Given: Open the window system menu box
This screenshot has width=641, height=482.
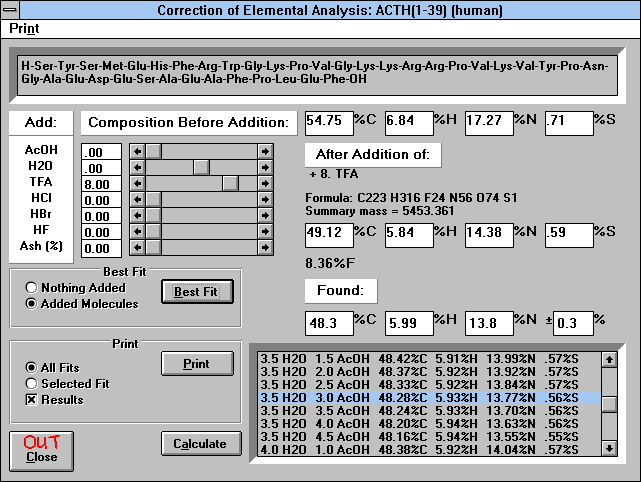Looking at the screenshot, I should pos(10,9).
